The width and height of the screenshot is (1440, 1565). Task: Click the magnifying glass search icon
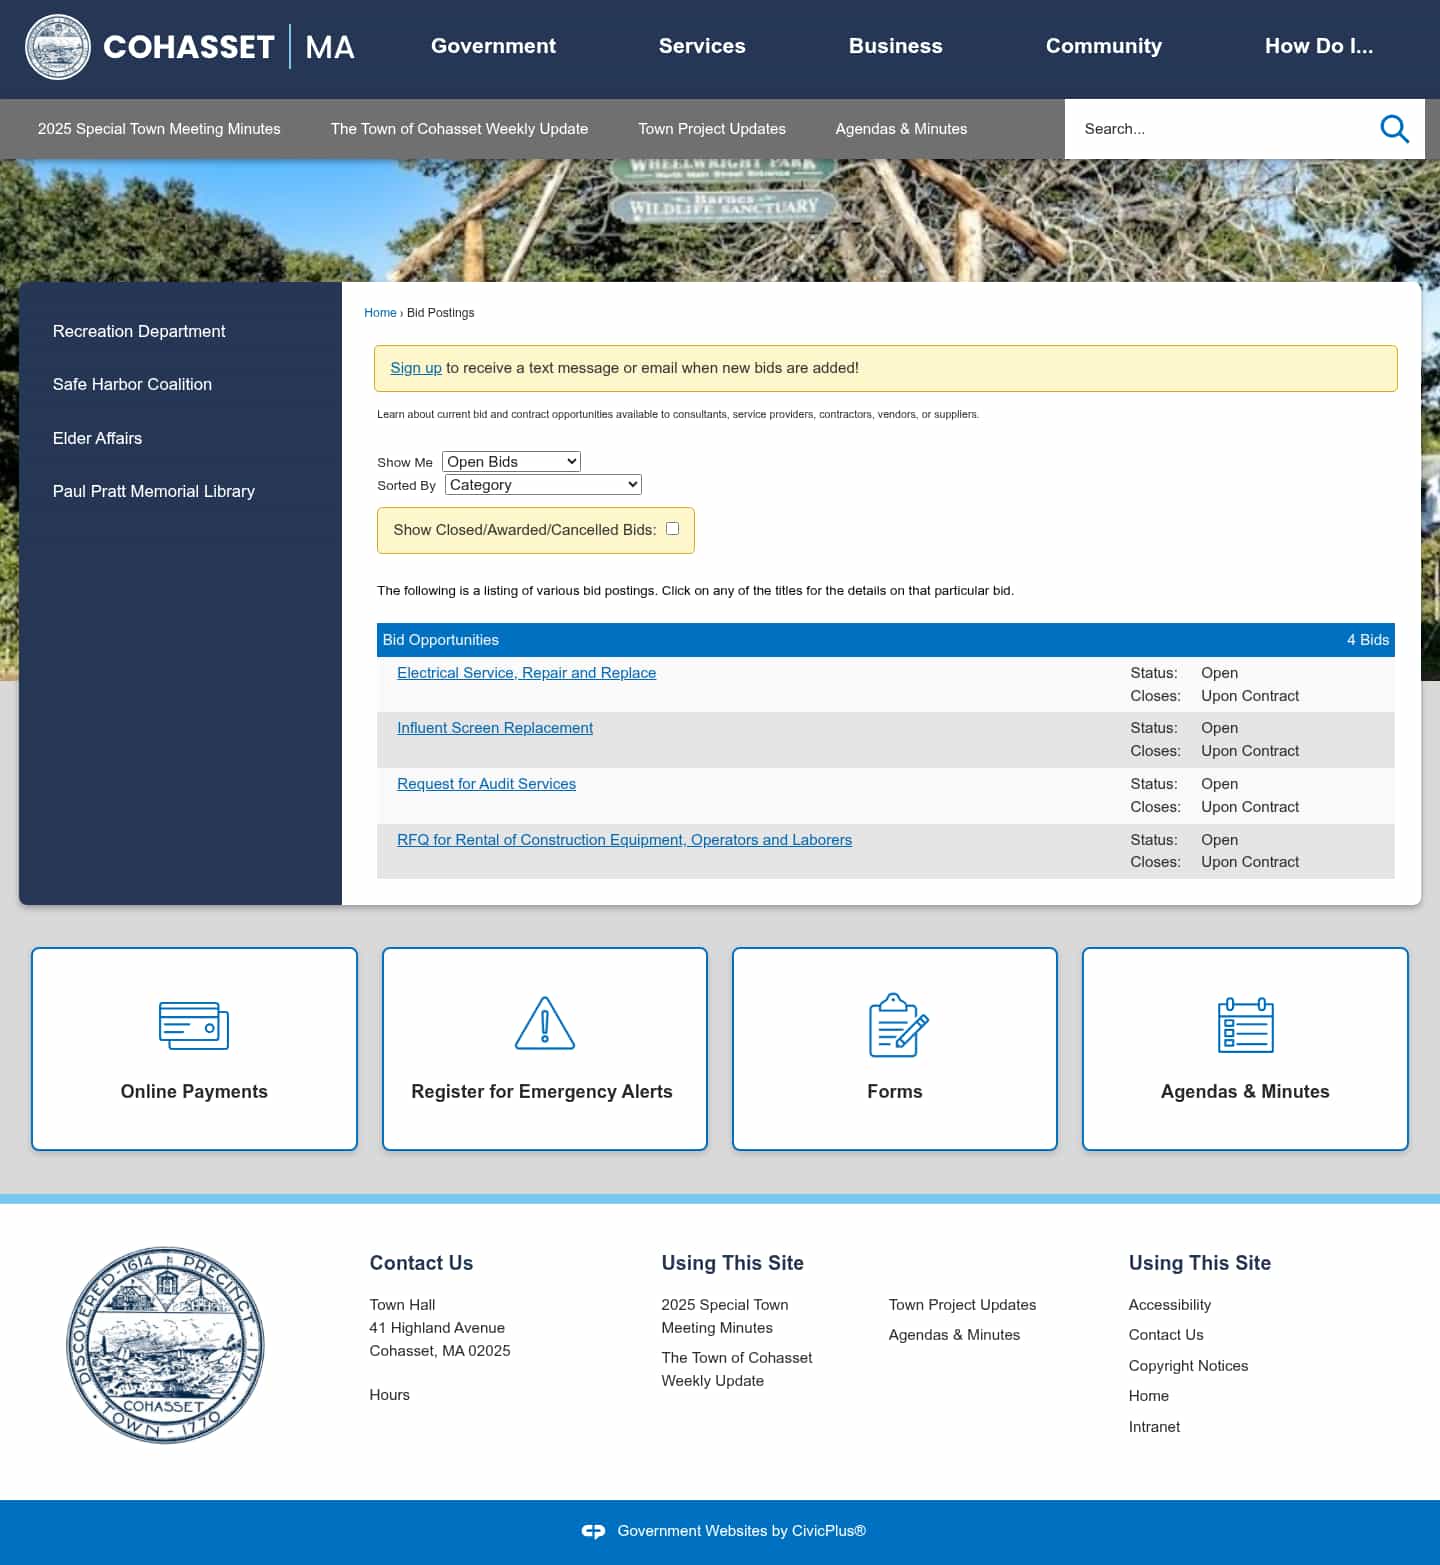click(1394, 129)
